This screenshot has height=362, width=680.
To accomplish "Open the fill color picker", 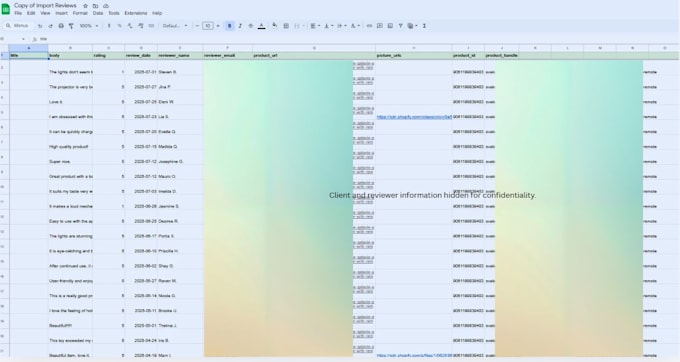I will pos(275,26).
